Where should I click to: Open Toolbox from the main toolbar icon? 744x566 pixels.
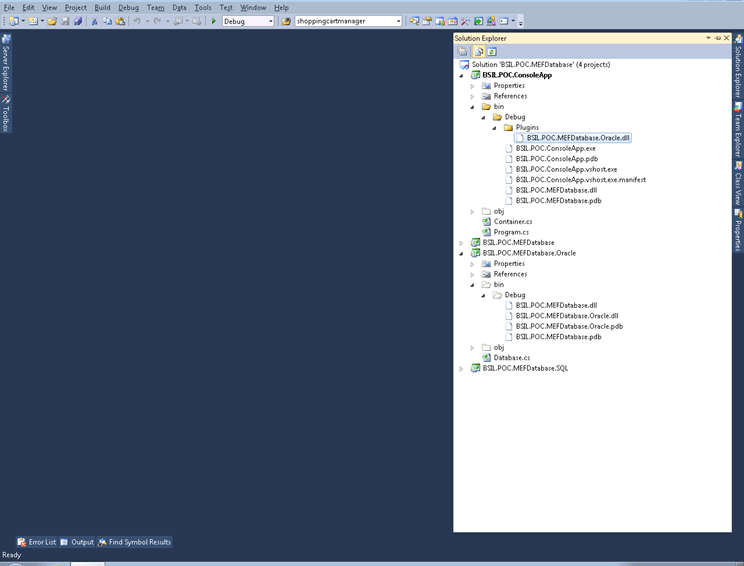(465, 21)
